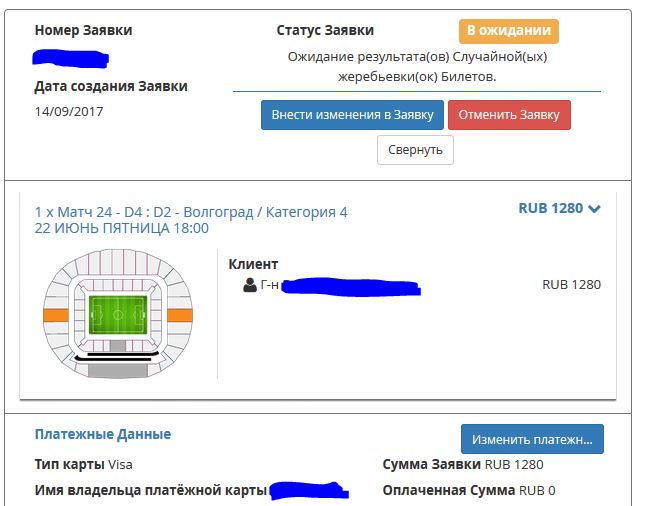
Task: Click the В ожидании status badge
Action: (x=509, y=31)
